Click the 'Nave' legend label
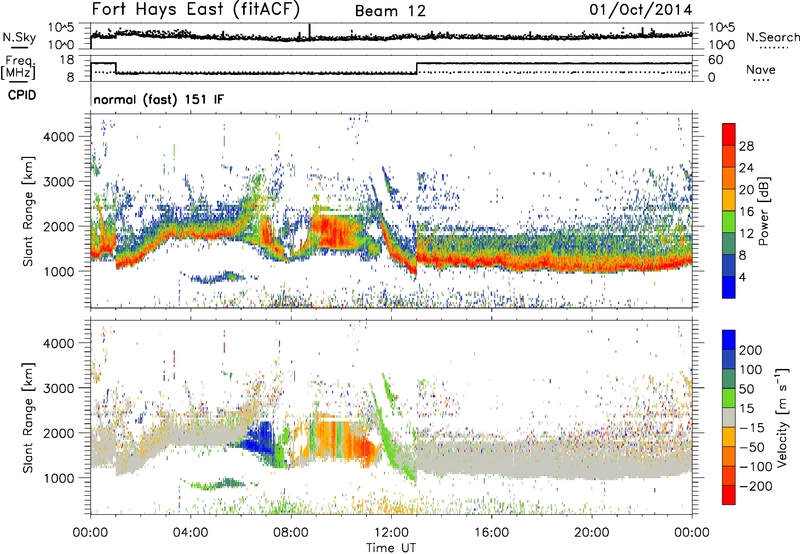This screenshot has height=554, width=800. pos(761,69)
